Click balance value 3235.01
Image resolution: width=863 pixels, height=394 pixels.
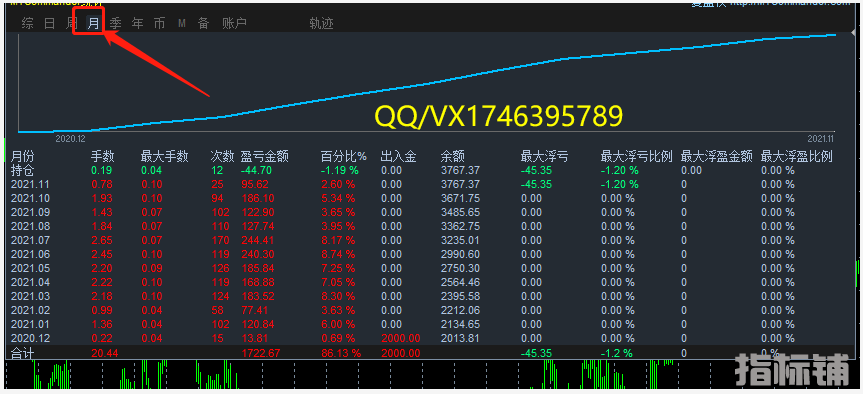[x=460, y=240]
